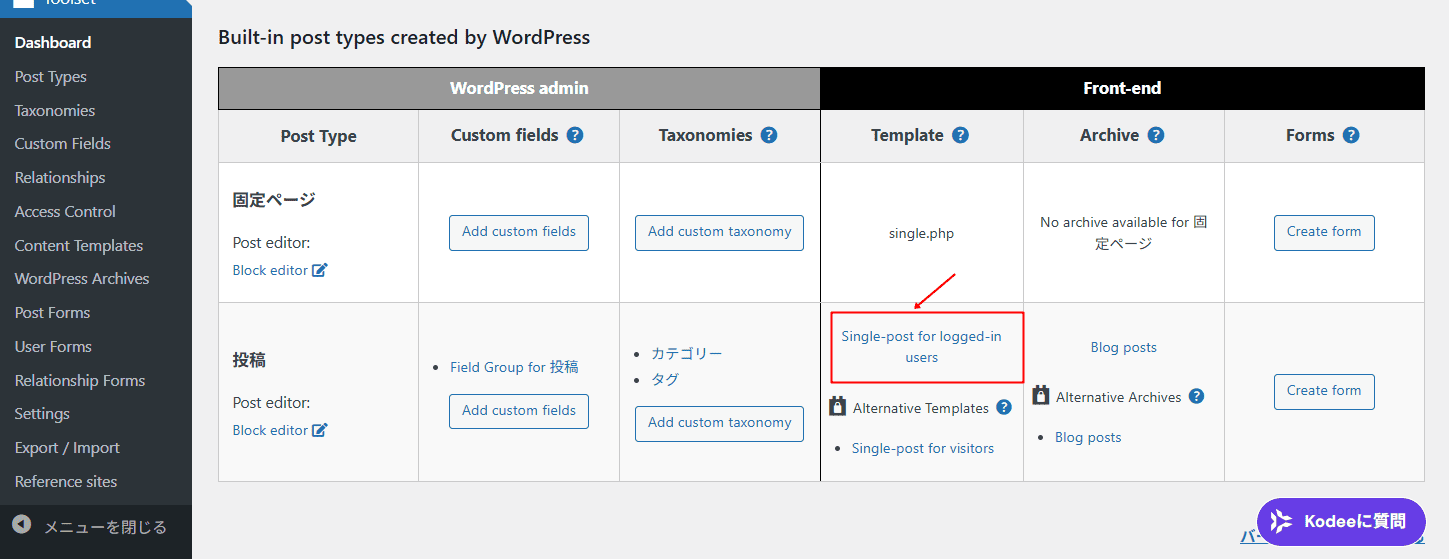This screenshot has width=1449, height=559.
Task: Click the カテゴリー taxonomy link
Action: 686,353
